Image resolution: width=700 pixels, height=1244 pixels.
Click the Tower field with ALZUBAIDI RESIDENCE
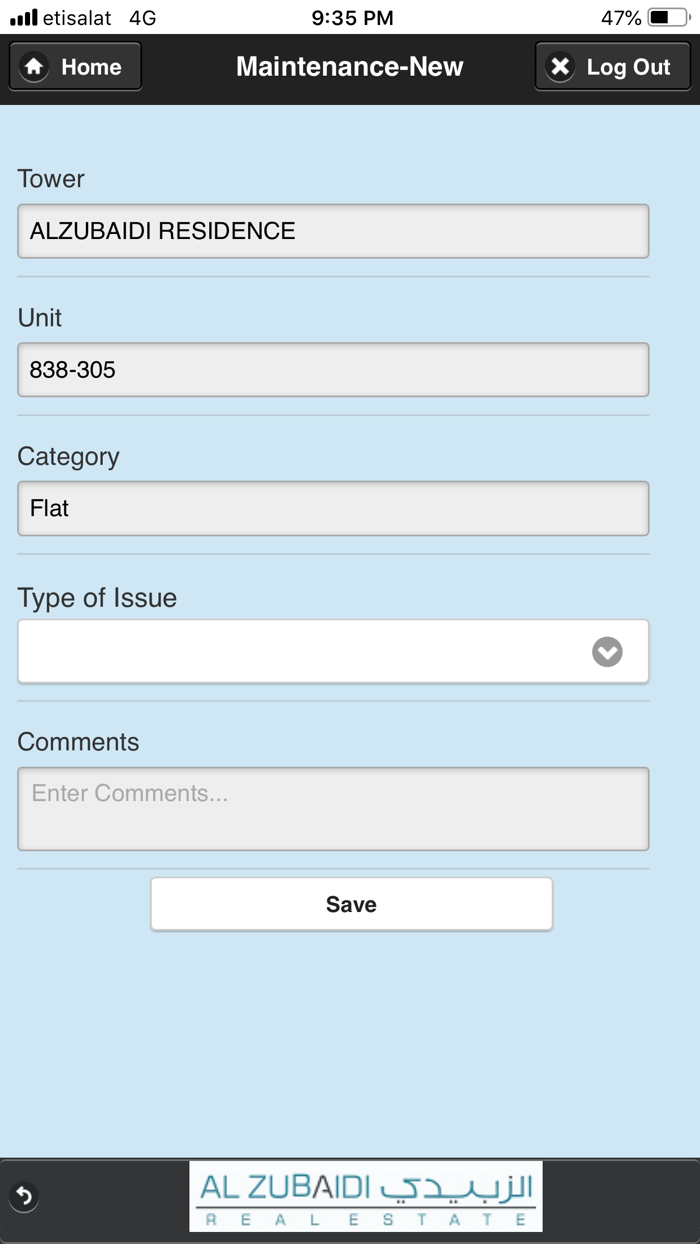click(333, 231)
